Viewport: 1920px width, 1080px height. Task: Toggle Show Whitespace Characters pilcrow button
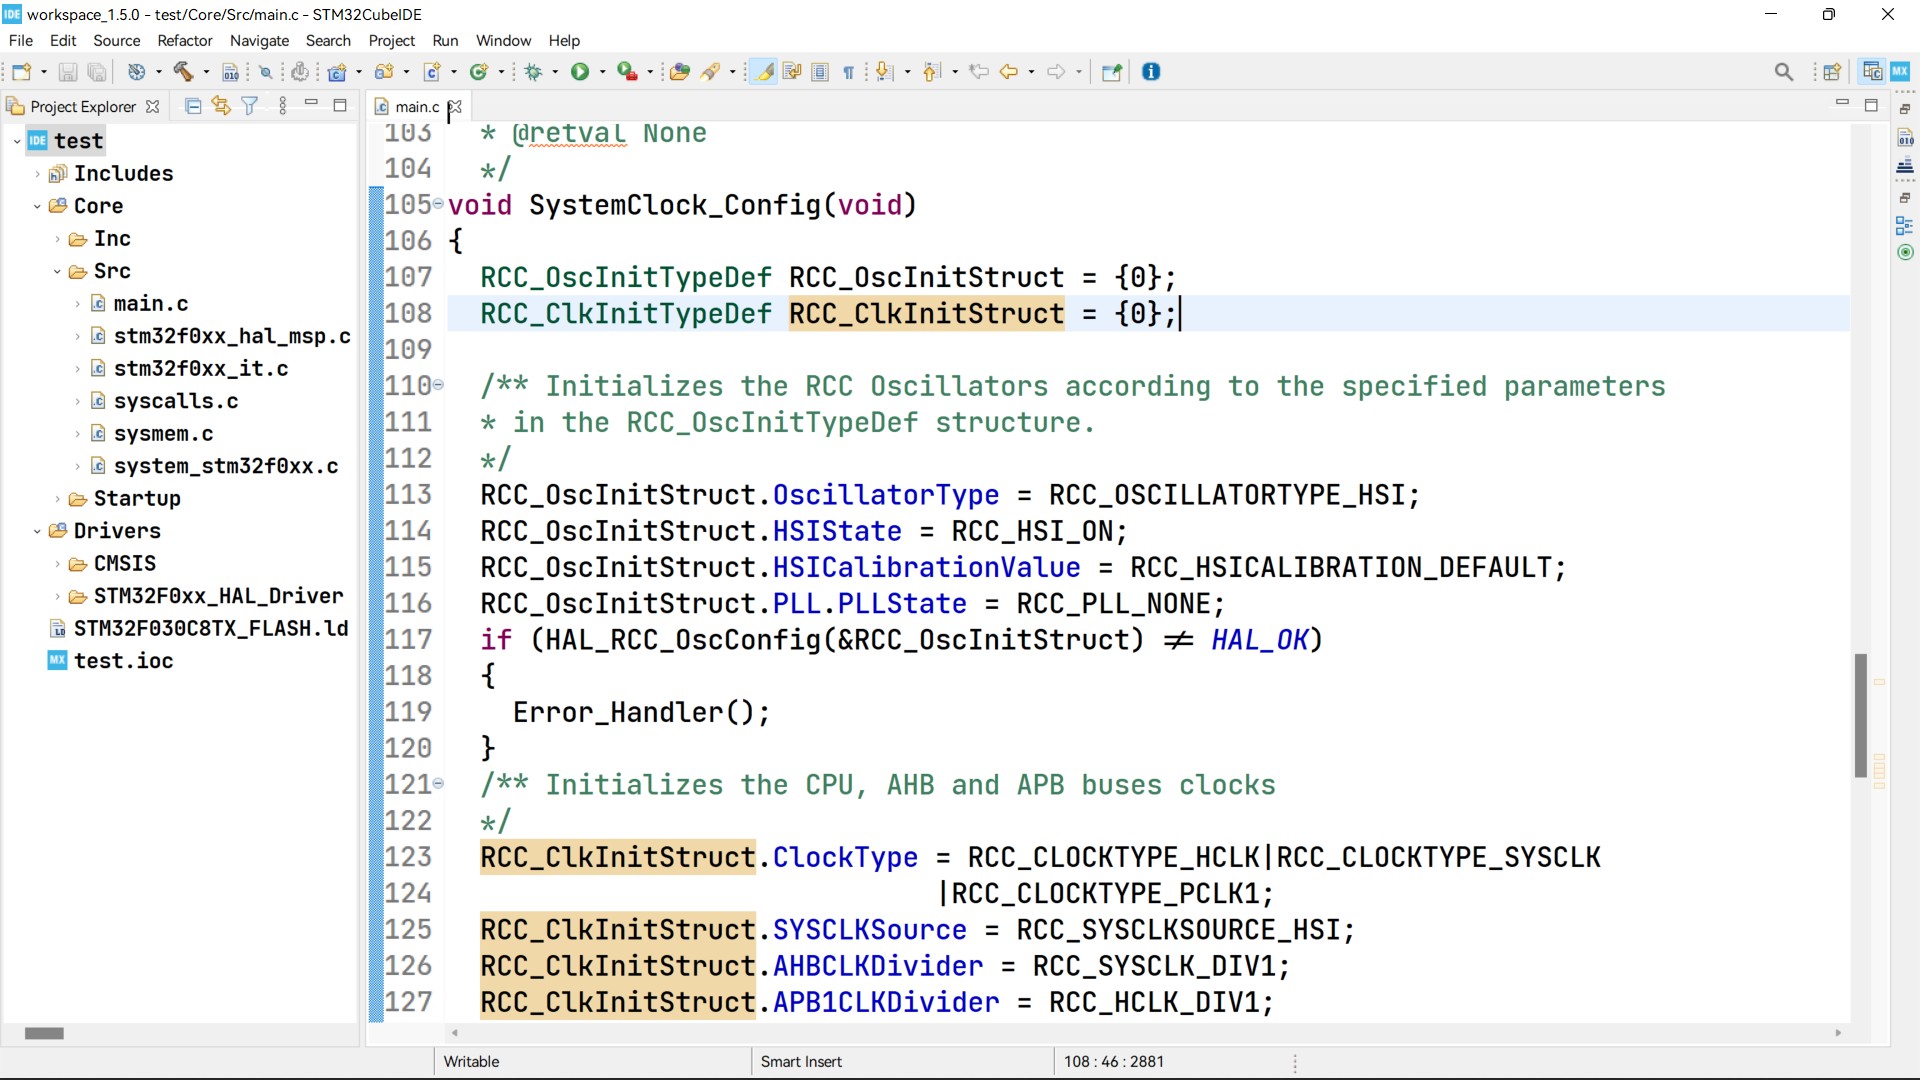pos(848,72)
